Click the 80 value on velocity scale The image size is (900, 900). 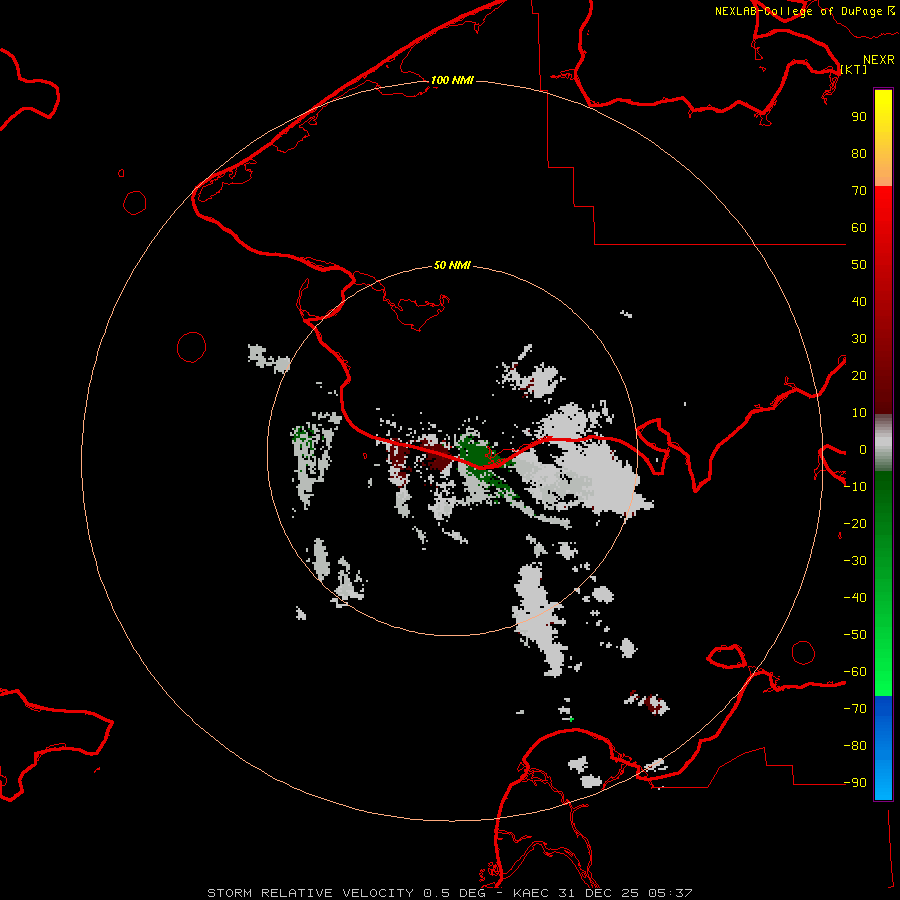click(x=859, y=154)
